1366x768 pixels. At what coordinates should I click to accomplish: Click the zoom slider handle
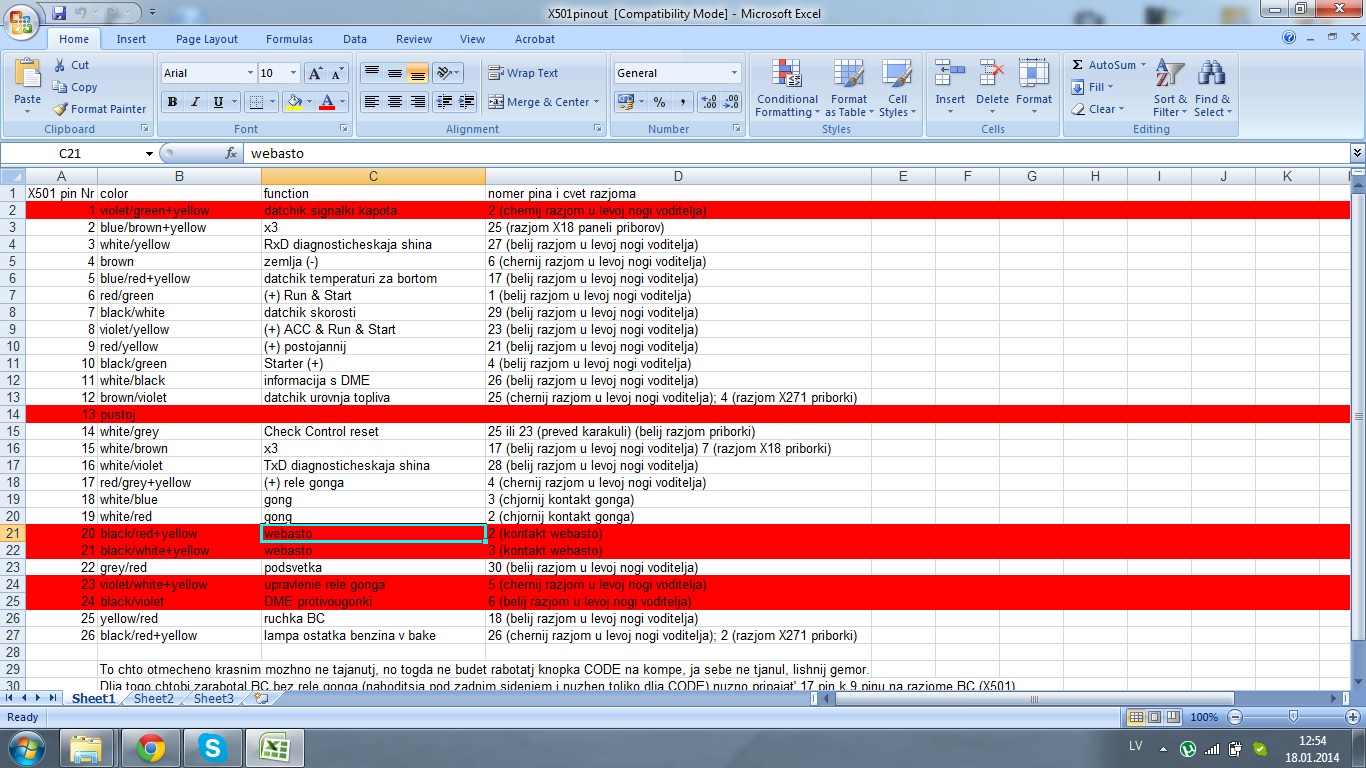[x=1293, y=717]
